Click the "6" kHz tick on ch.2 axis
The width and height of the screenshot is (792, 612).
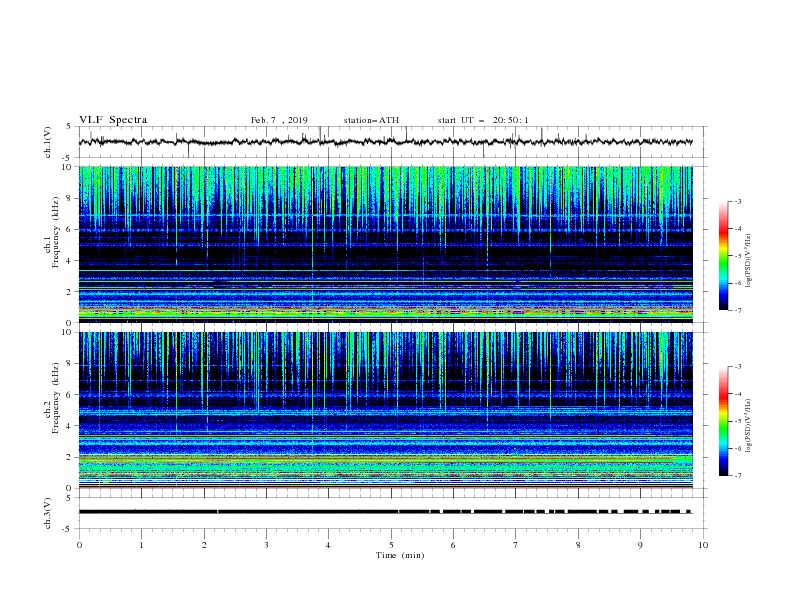point(70,395)
